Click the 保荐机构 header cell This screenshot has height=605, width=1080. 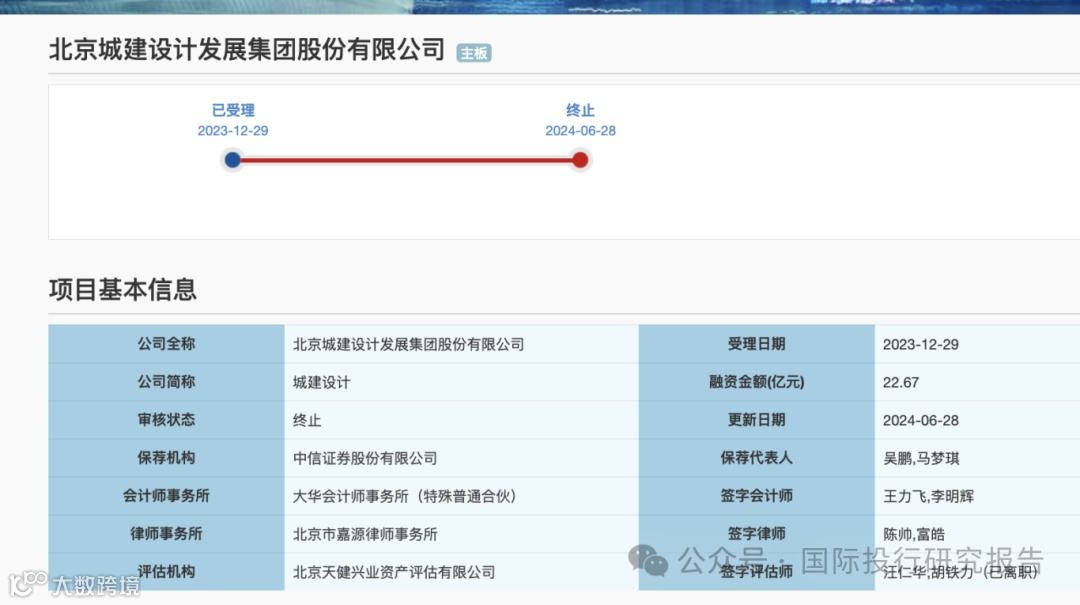pos(166,458)
